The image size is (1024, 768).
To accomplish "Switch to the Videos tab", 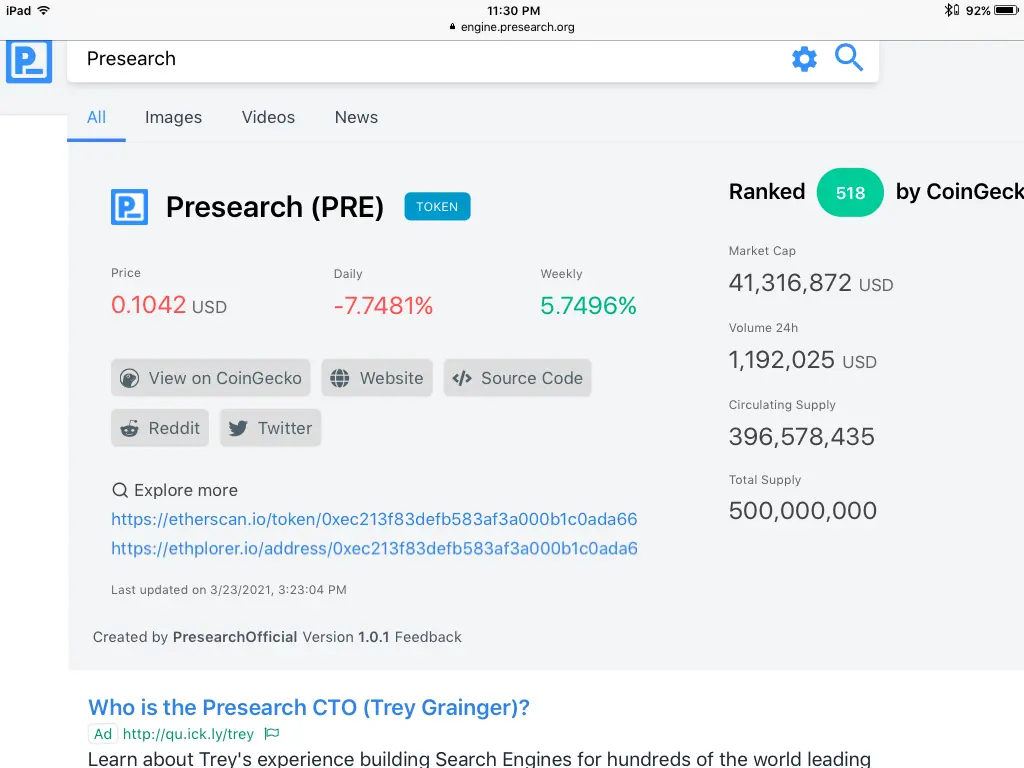I will coord(268,118).
